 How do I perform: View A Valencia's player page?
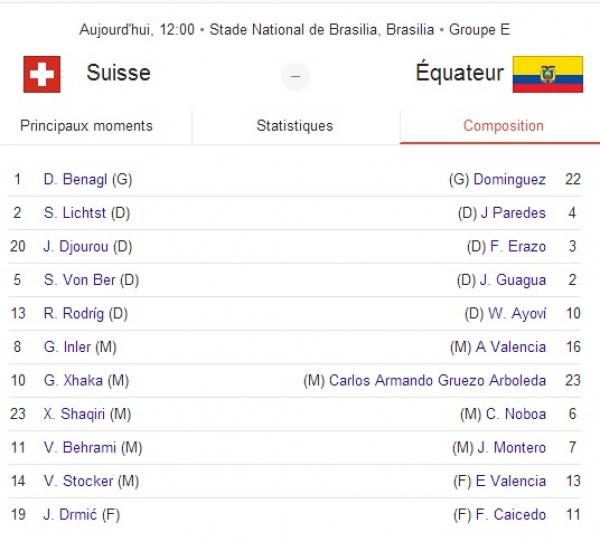[511, 347]
